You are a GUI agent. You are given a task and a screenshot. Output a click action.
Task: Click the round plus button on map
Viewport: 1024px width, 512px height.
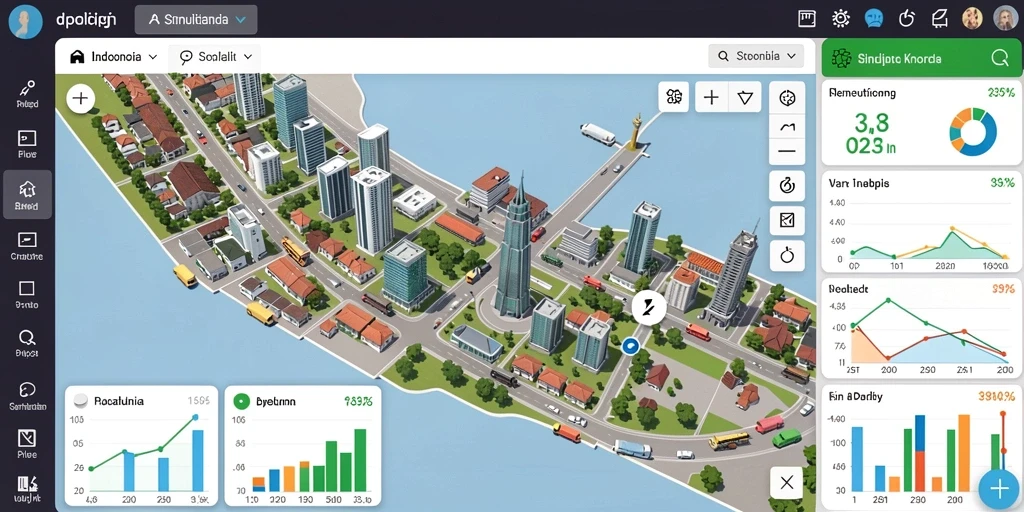[80, 99]
